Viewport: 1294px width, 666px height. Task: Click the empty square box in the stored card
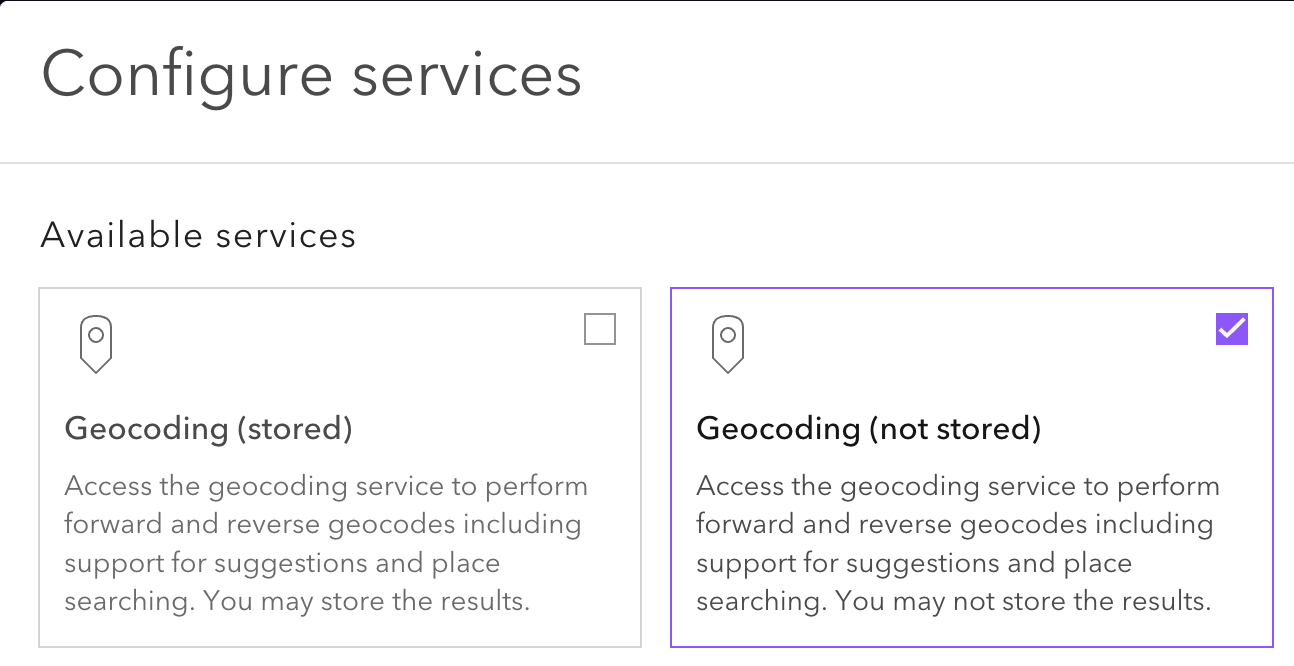coord(600,329)
